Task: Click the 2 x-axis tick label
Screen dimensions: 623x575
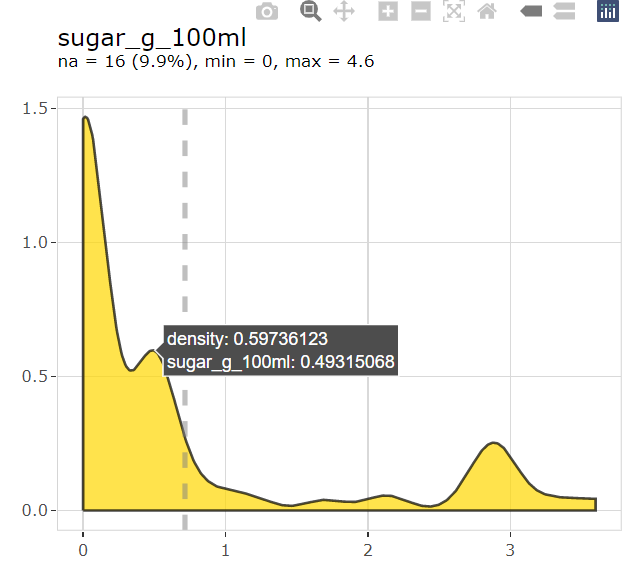Action: [x=368, y=551]
